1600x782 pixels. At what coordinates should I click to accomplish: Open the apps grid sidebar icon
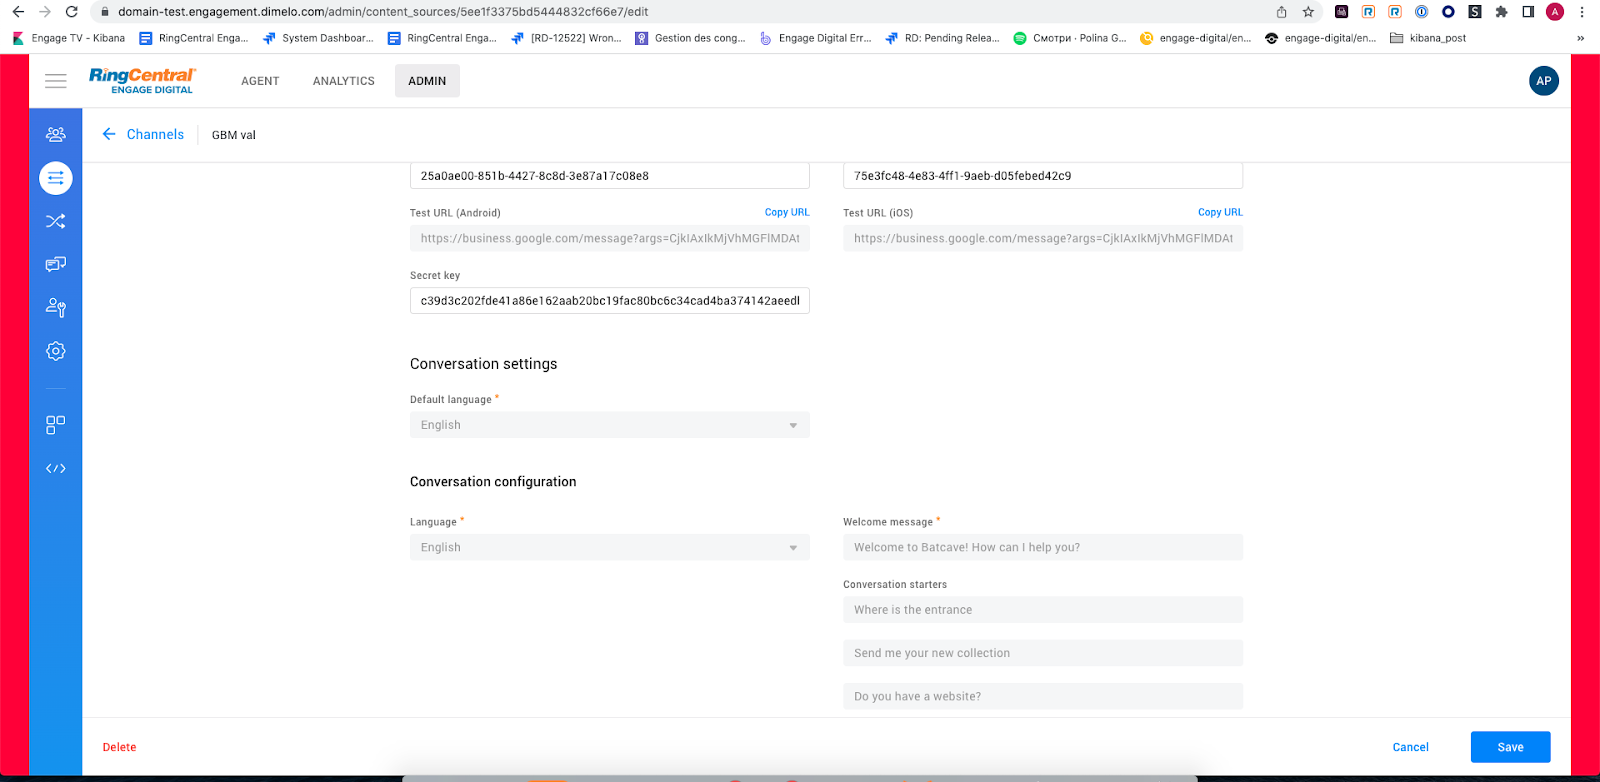pyautogui.click(x=56, y=425)
